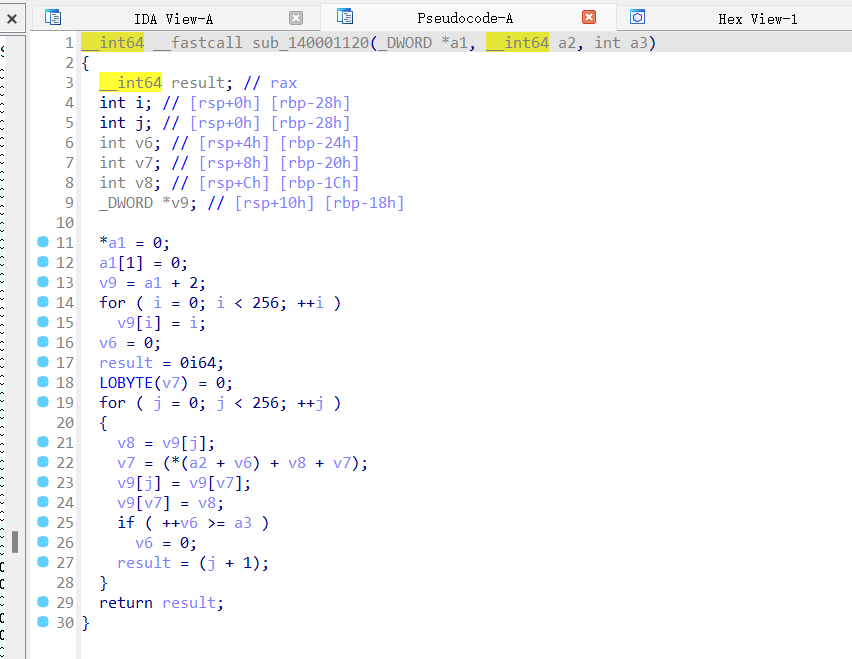Toggle breakpoint dot on line 30
The height and width of the screenshot is (659, 852).
point(43,622)
